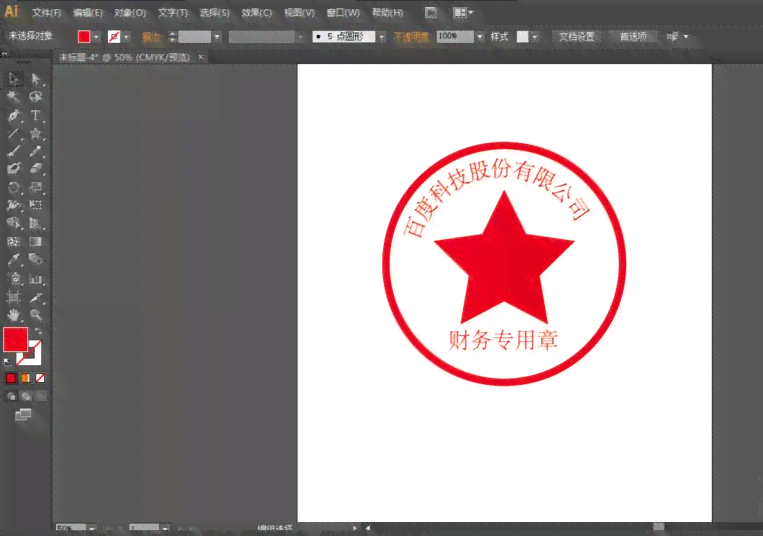The image size is (763, 536).
Task: Select the Pencil tool
Action: click(36, 151)
